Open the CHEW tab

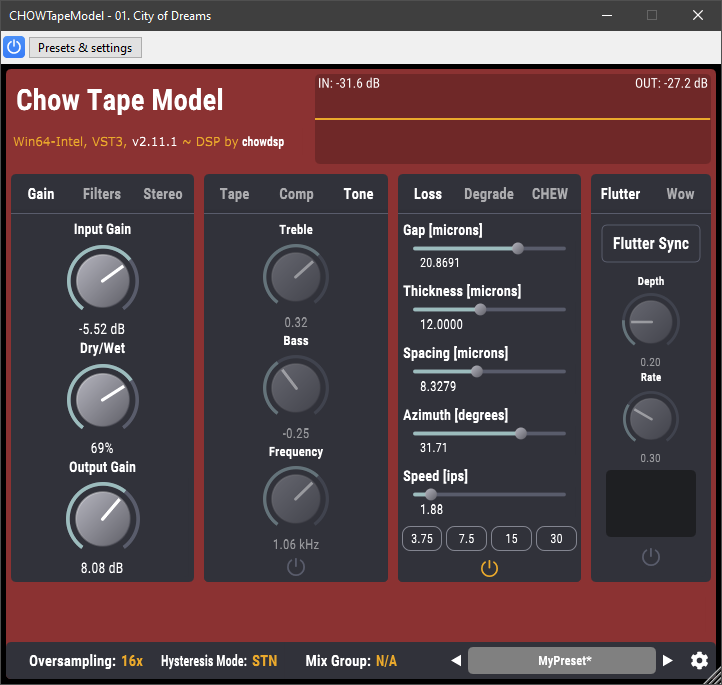tap(550, 194)
